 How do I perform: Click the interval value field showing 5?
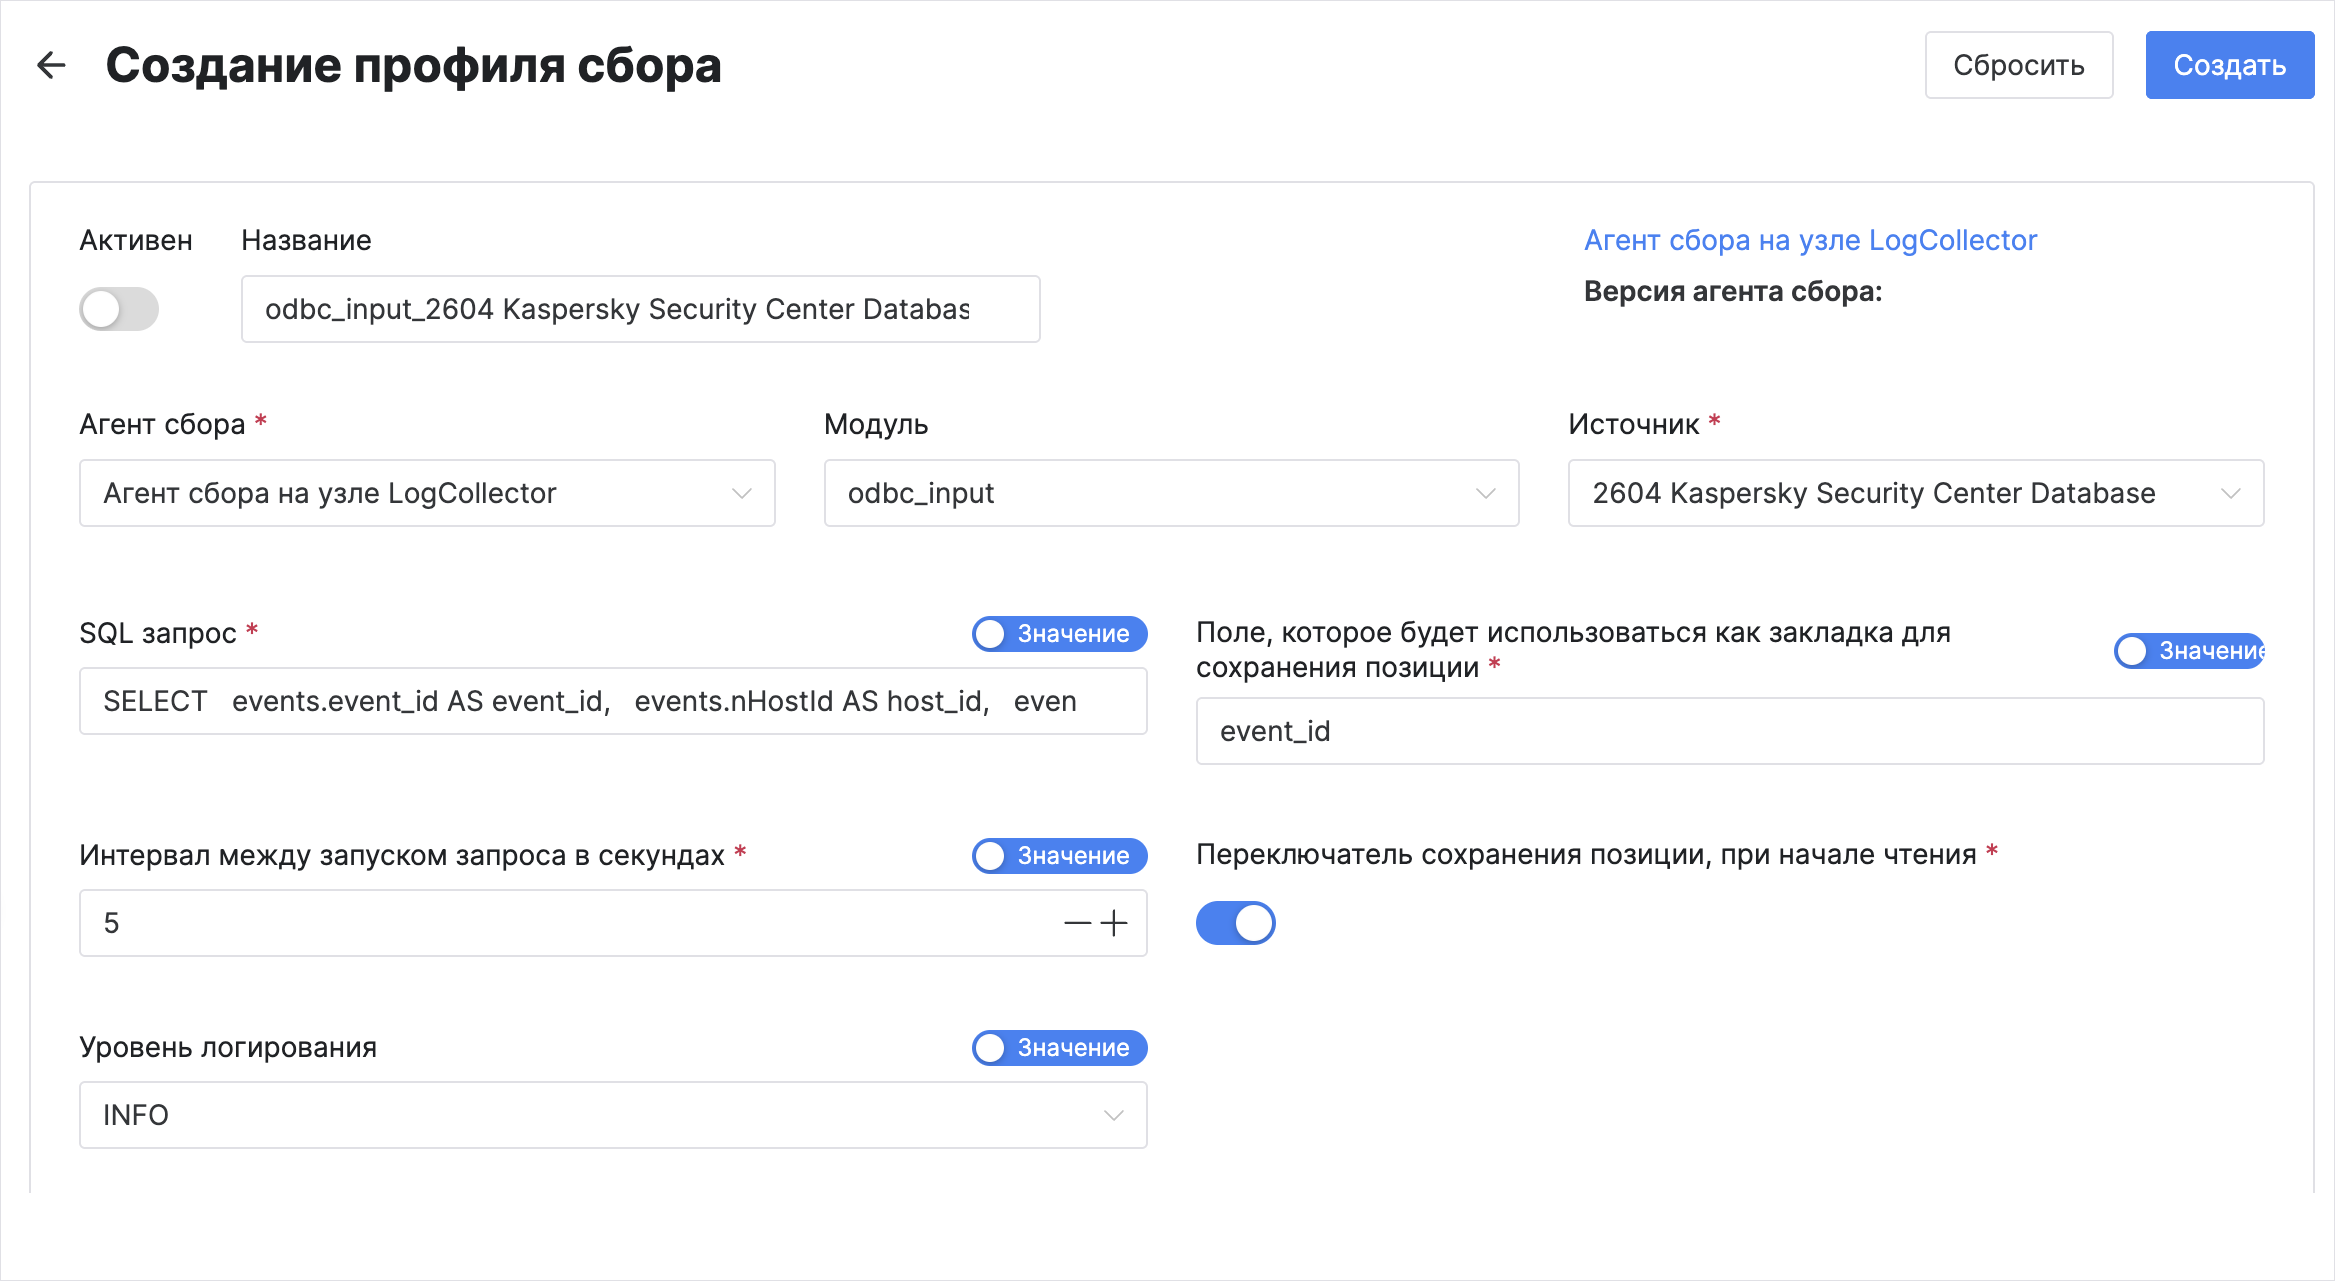[x=560, y=923]
